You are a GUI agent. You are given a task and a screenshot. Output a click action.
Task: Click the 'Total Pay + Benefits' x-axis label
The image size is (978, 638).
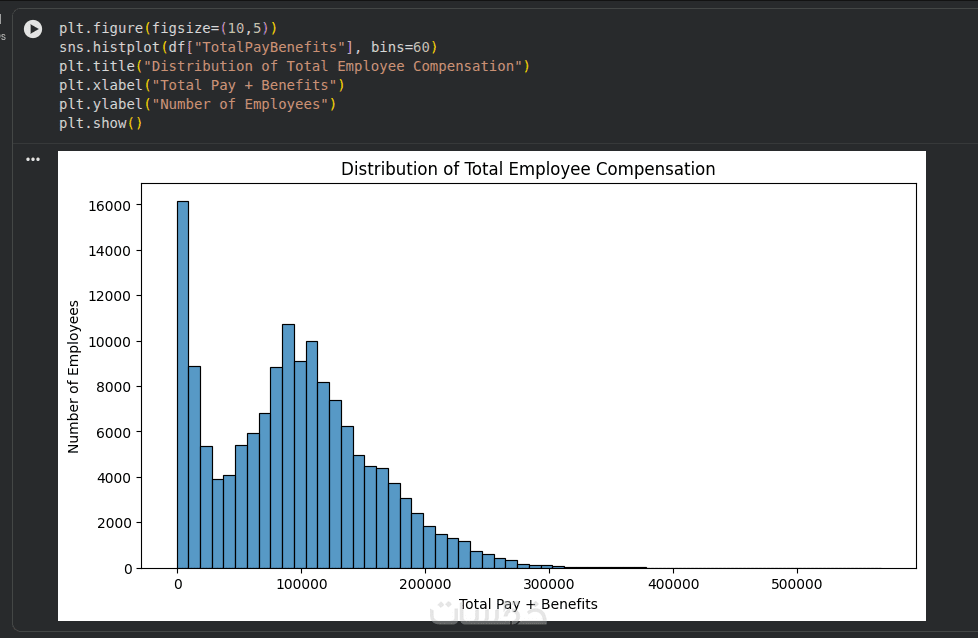[528, 604]
